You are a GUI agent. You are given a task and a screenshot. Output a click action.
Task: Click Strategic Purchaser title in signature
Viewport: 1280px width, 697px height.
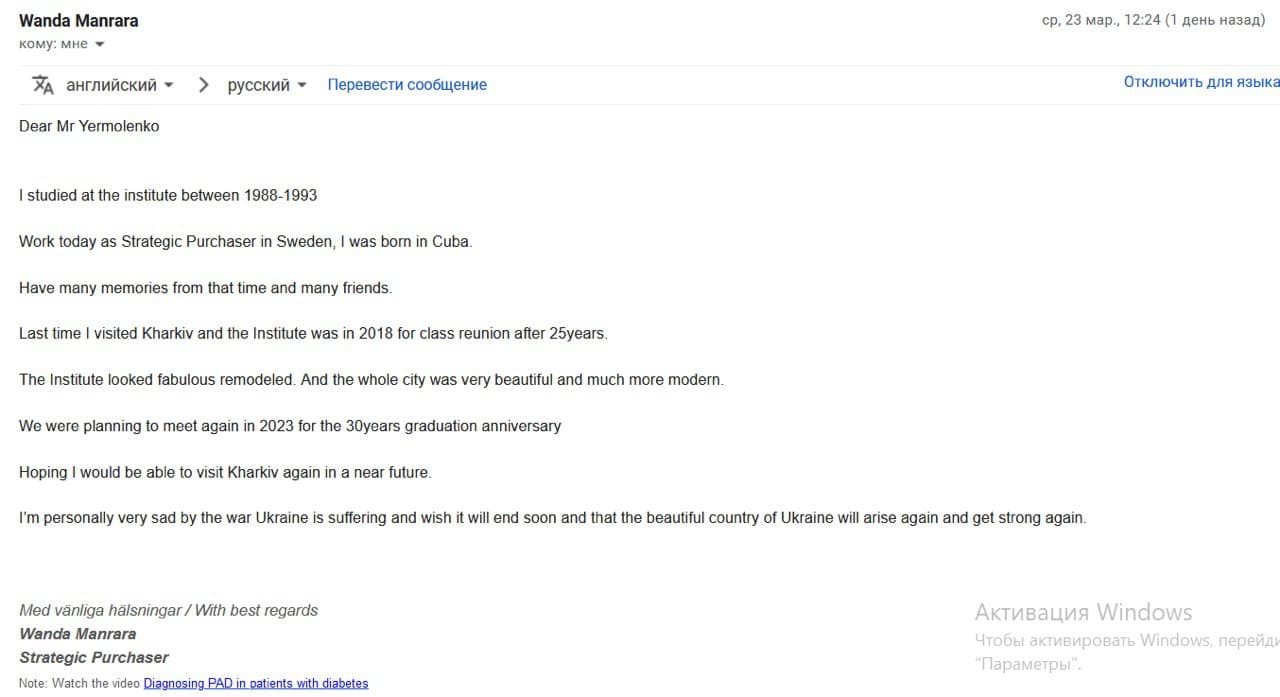(94, 658)
